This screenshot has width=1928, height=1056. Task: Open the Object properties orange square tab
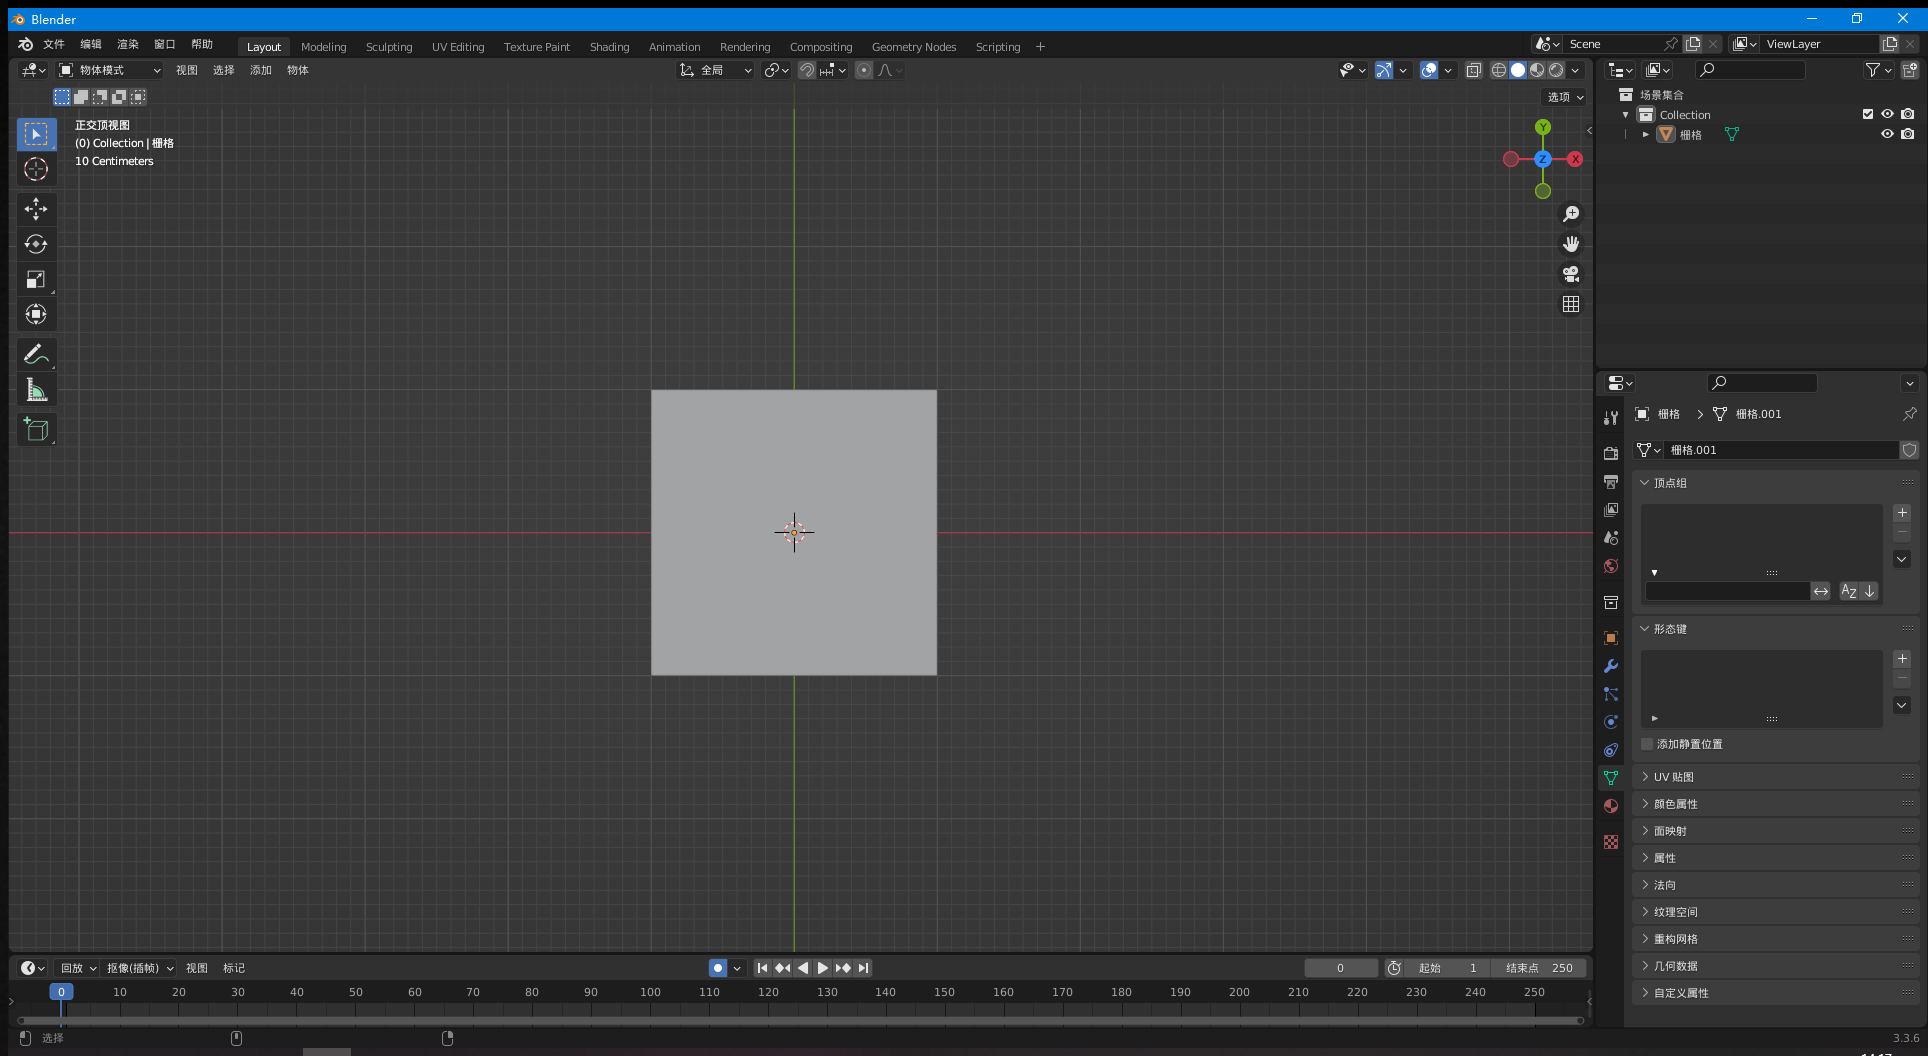(1610, 638)
